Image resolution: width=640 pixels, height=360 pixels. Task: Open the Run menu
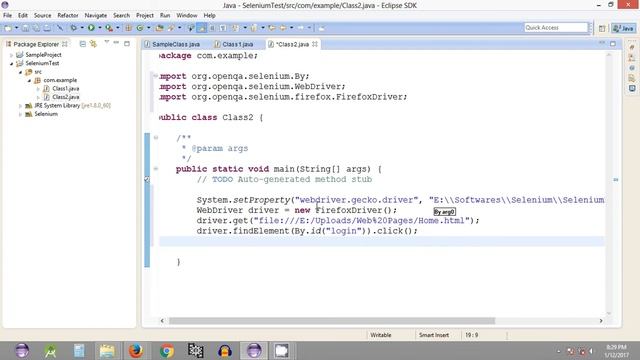click(x=165, y=16)
